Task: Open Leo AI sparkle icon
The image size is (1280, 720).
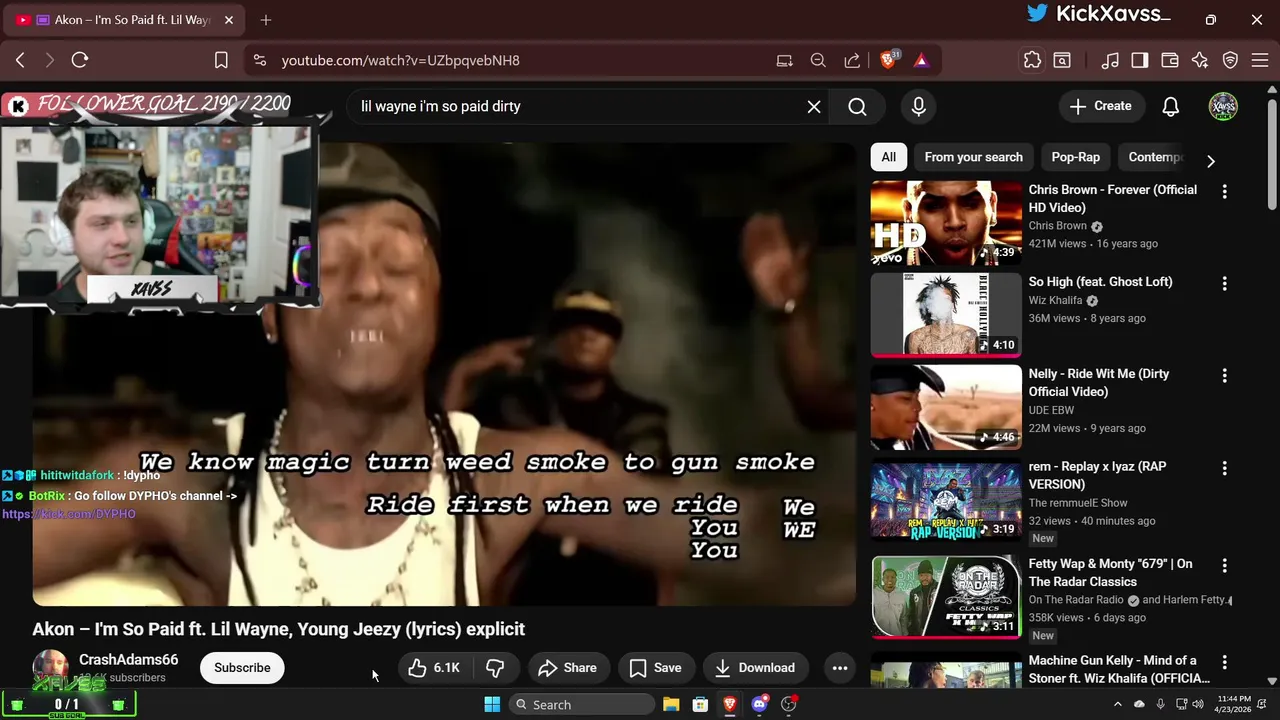Action: point(1200,60)
